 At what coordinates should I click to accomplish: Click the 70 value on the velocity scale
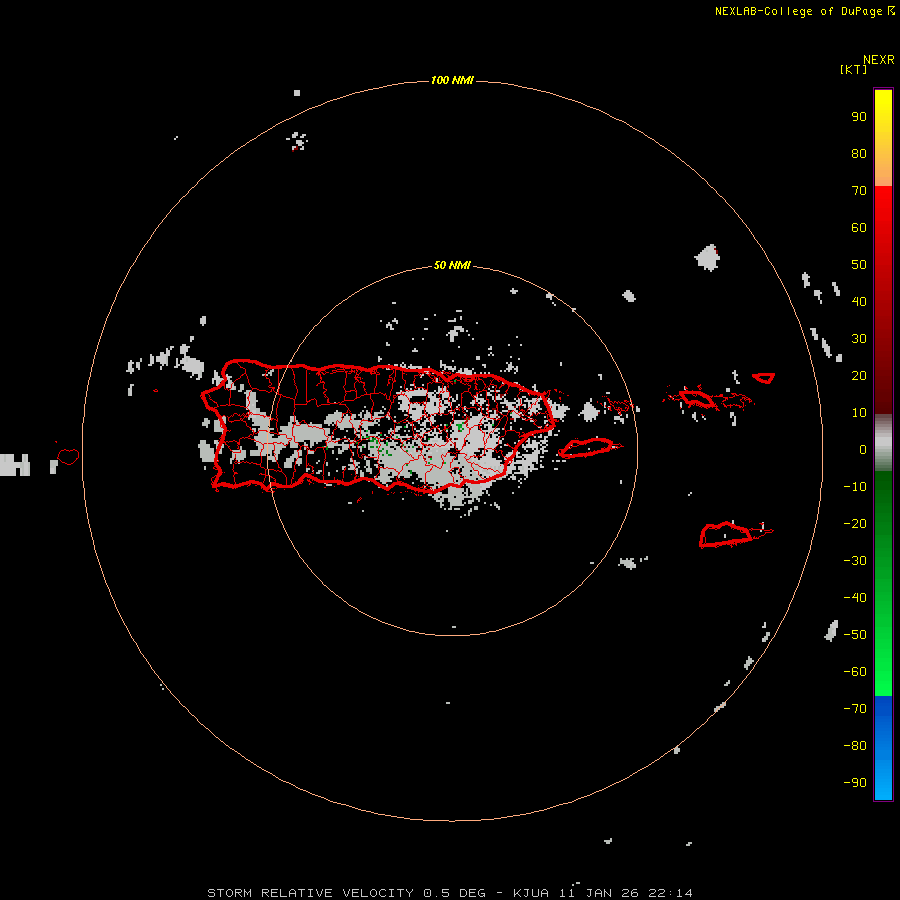pyautogui.click(x=859, y=191)
